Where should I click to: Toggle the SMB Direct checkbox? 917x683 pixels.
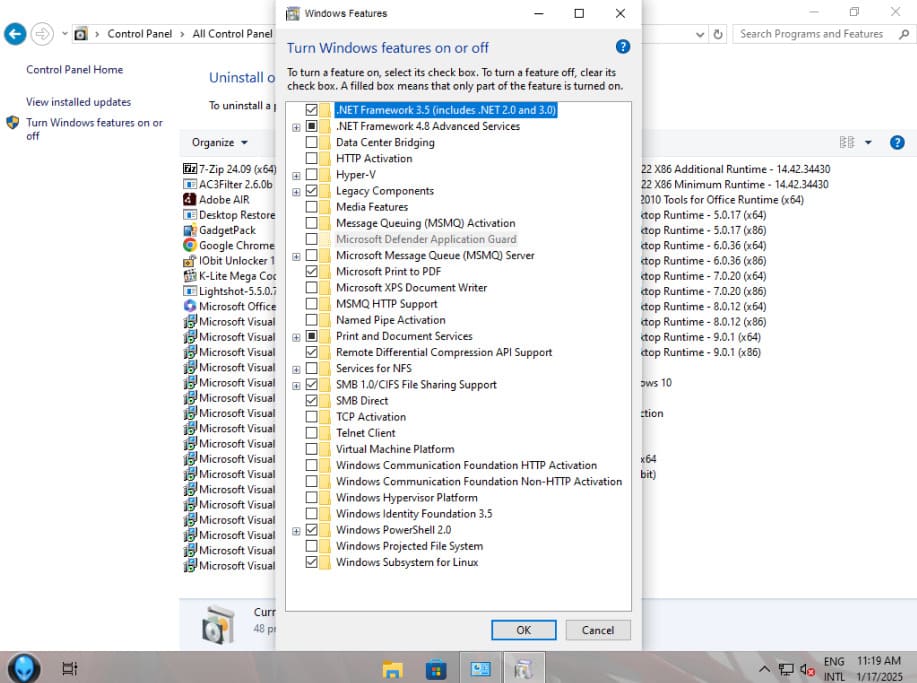pyautogui.click(x=312, y=401)
